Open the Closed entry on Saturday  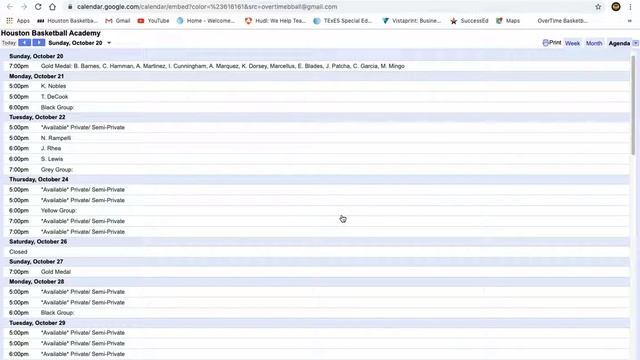click(18, 252)
